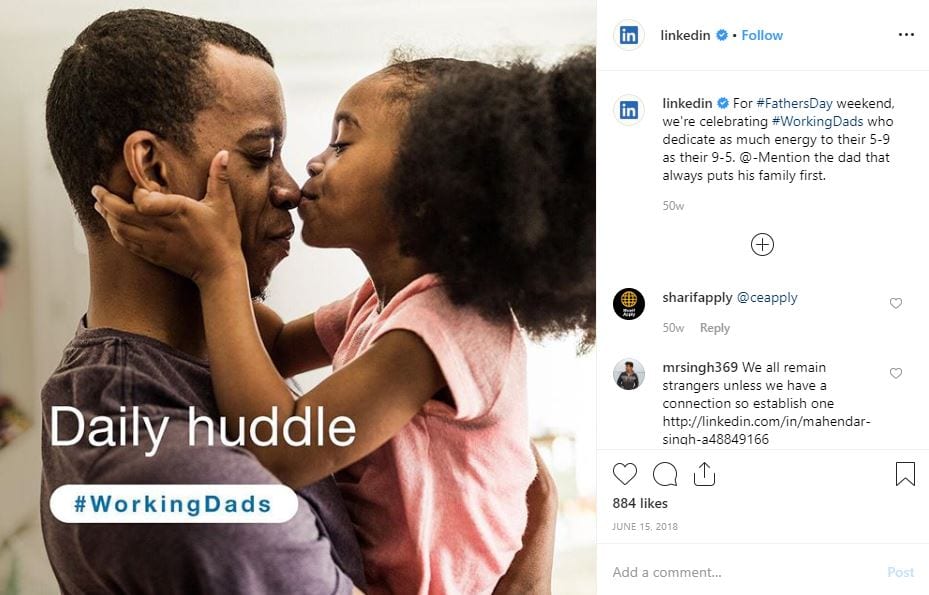Share post via the share arrow icon
This screenshot has width=929, height=595.
pos(704,474)
